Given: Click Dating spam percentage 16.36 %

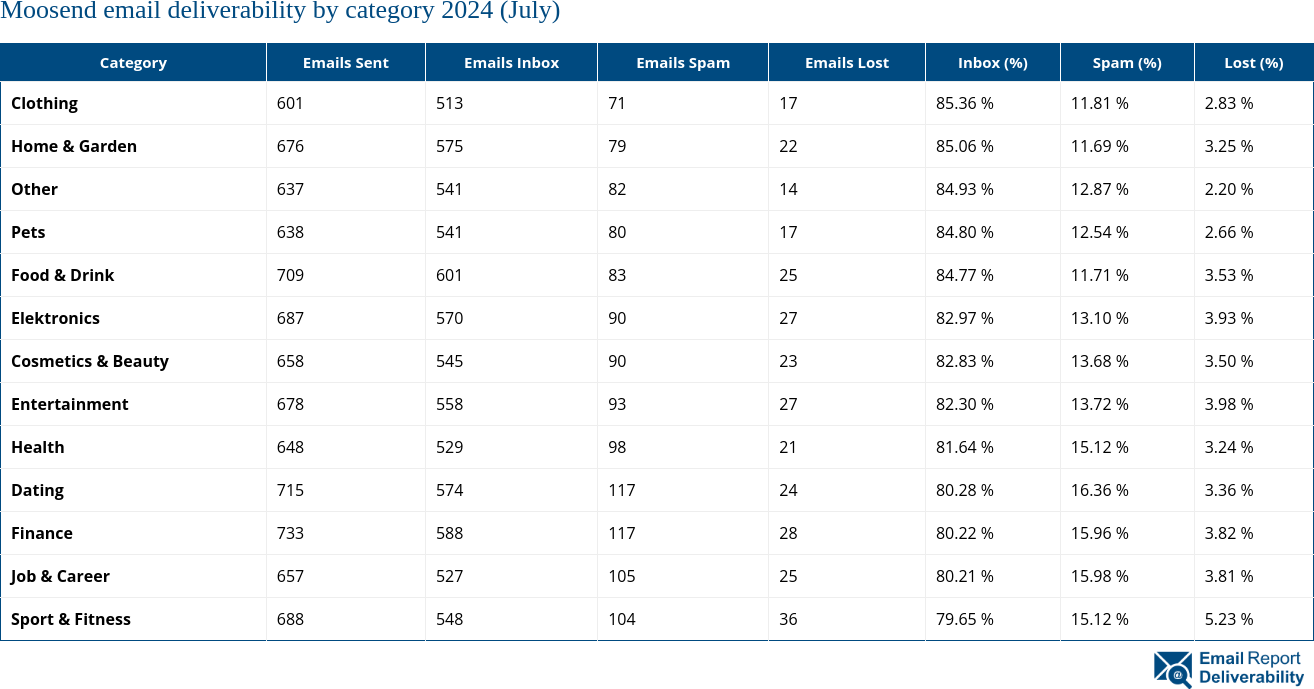Looking at the screenshot, I should pos(1100,490).
